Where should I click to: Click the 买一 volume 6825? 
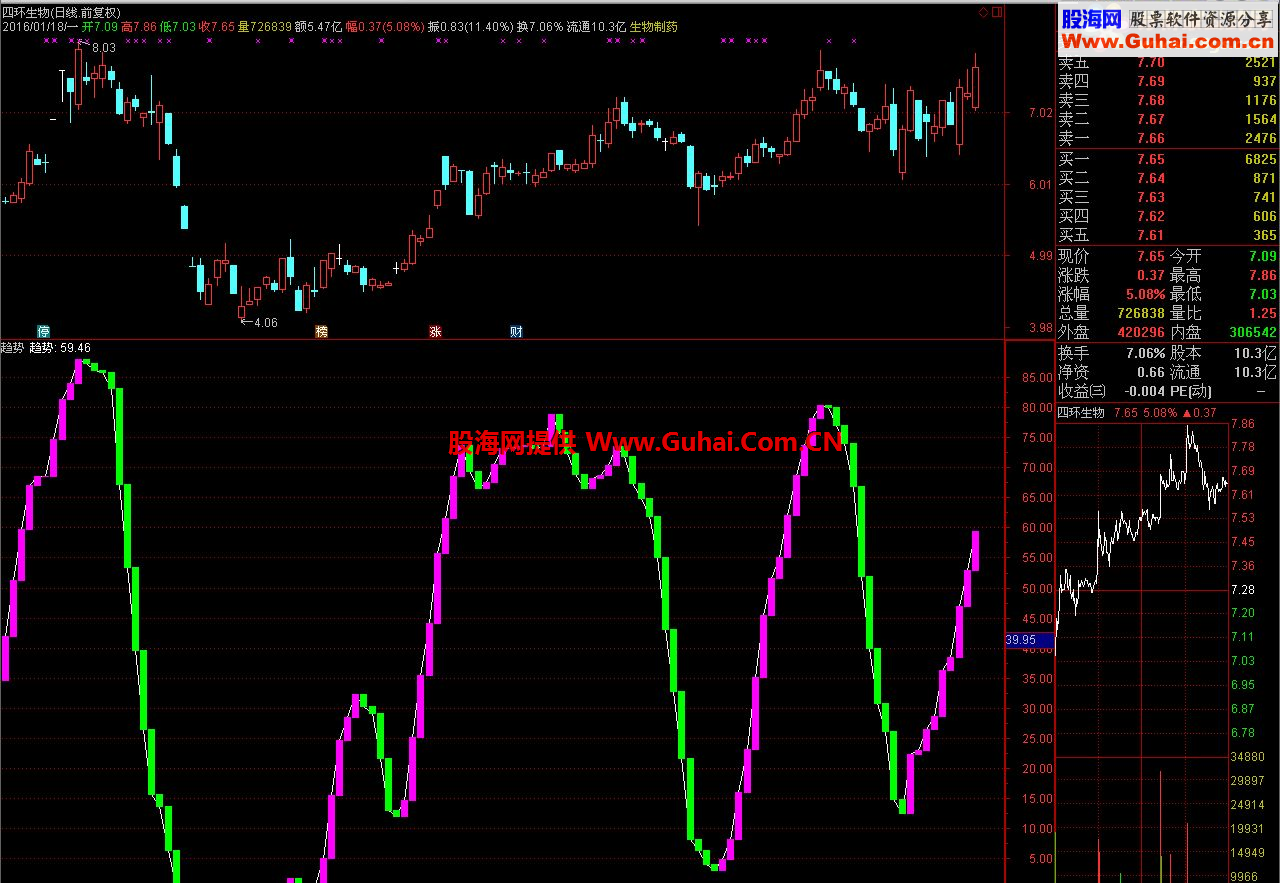click(1260, 159)
